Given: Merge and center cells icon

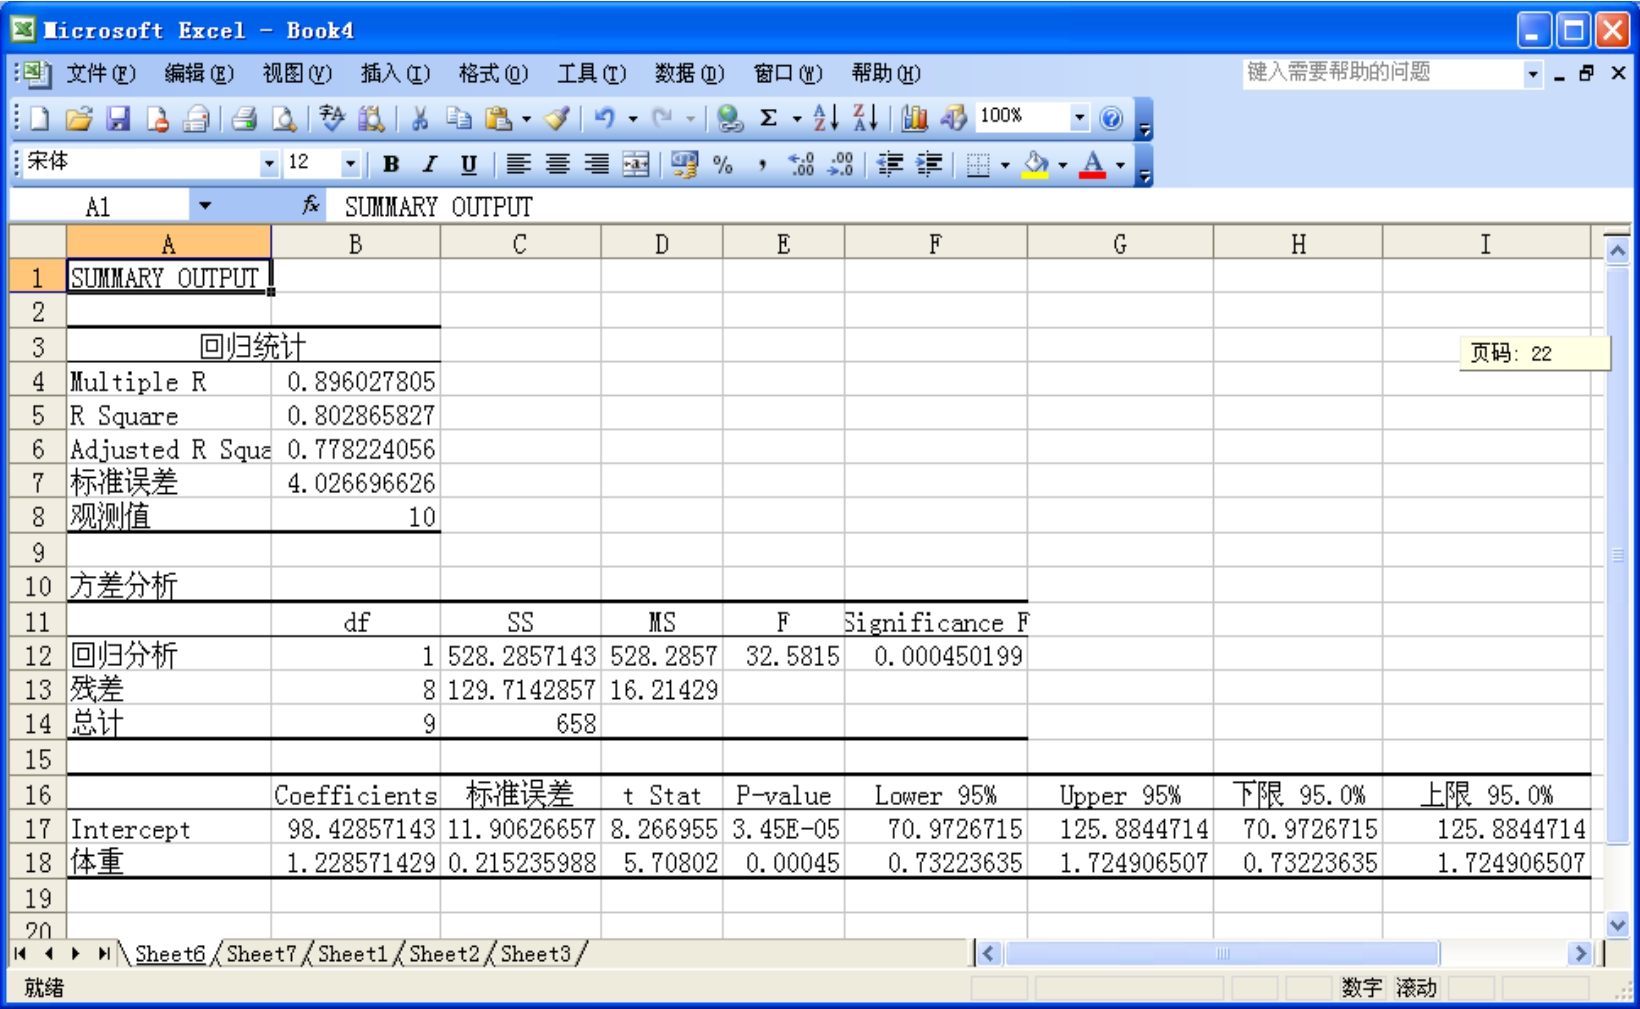Looking at the screenshot, I should [636, 164].
